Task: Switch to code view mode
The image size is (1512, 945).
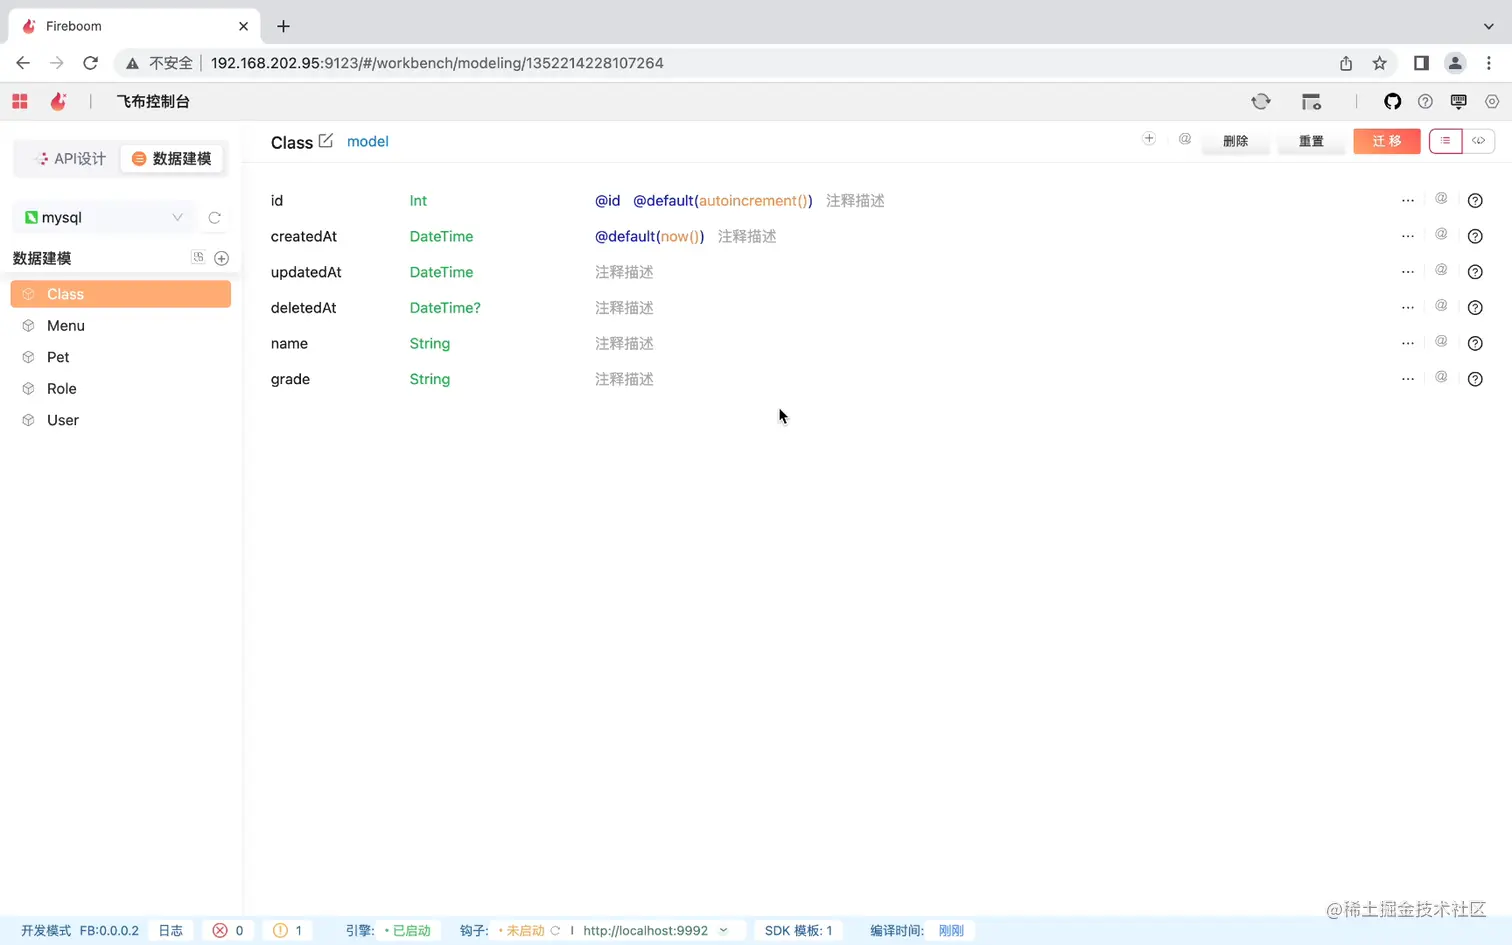Action: click(x=1479, y=141)
